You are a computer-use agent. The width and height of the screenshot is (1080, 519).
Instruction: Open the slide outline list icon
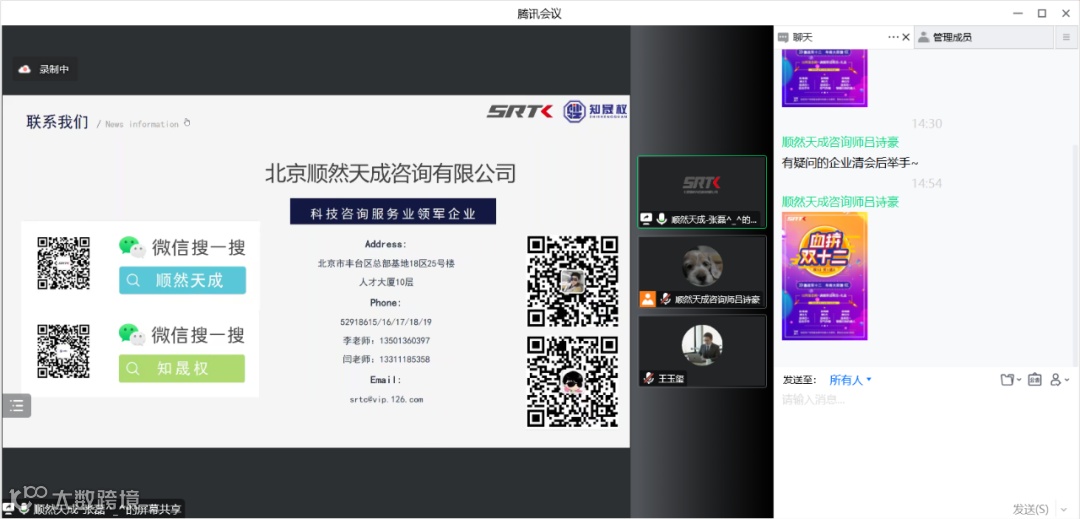click(x=17, y=406)
